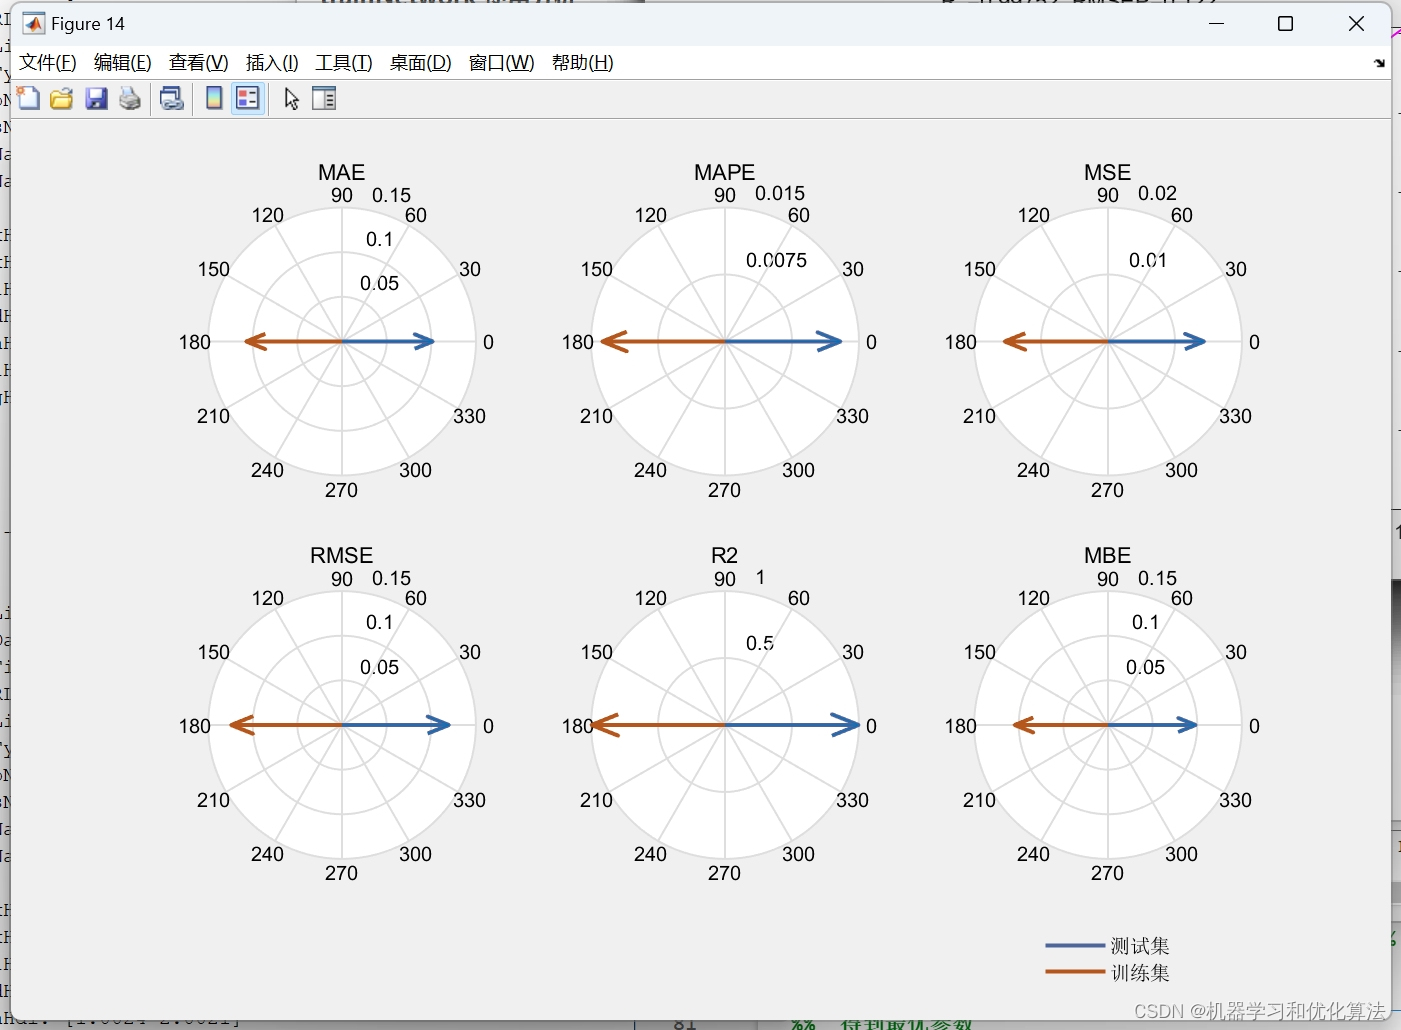Click the highlighted Insert Legend icon
Image resolution: width=1401 pixels, height=1030 pixels.
click(247, 98)
